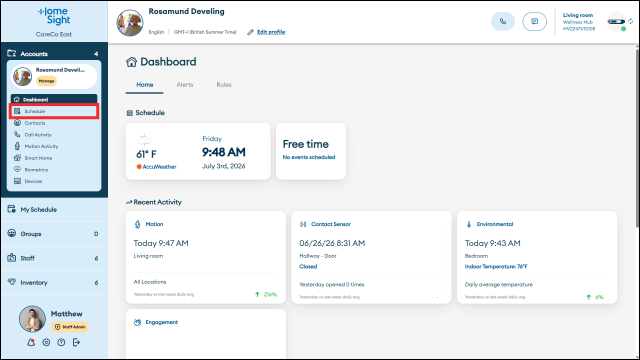
Task: Click the Motion Activity icon
Action: [x=17, y=146]
